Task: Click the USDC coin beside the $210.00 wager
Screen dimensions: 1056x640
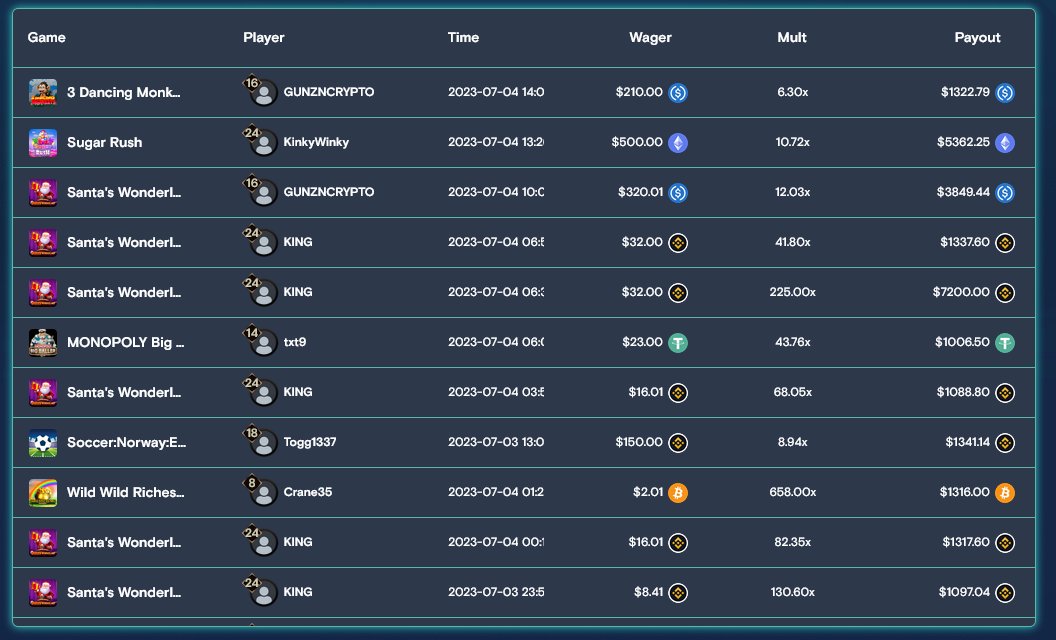Action: 678,92
